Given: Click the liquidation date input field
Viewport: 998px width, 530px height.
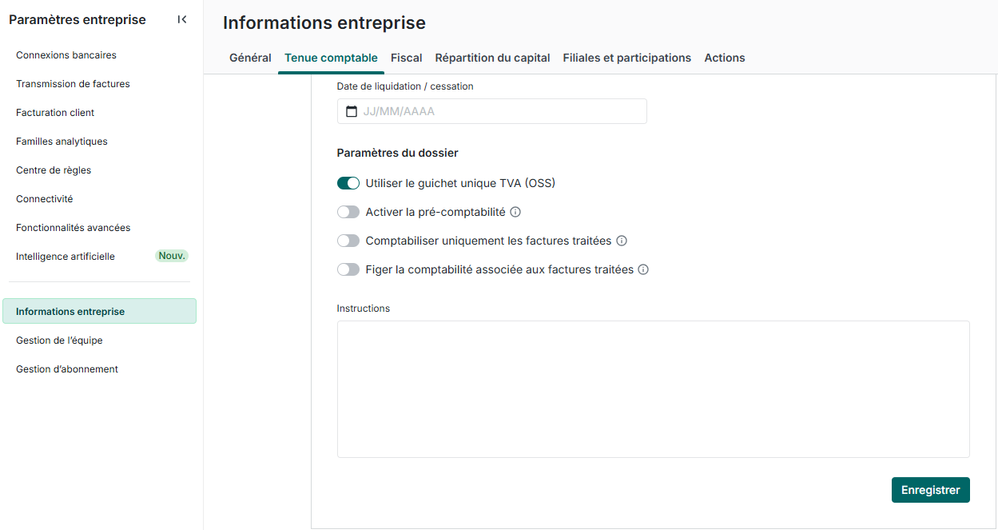Looking at the screenshot, I should tap(500, 112).
